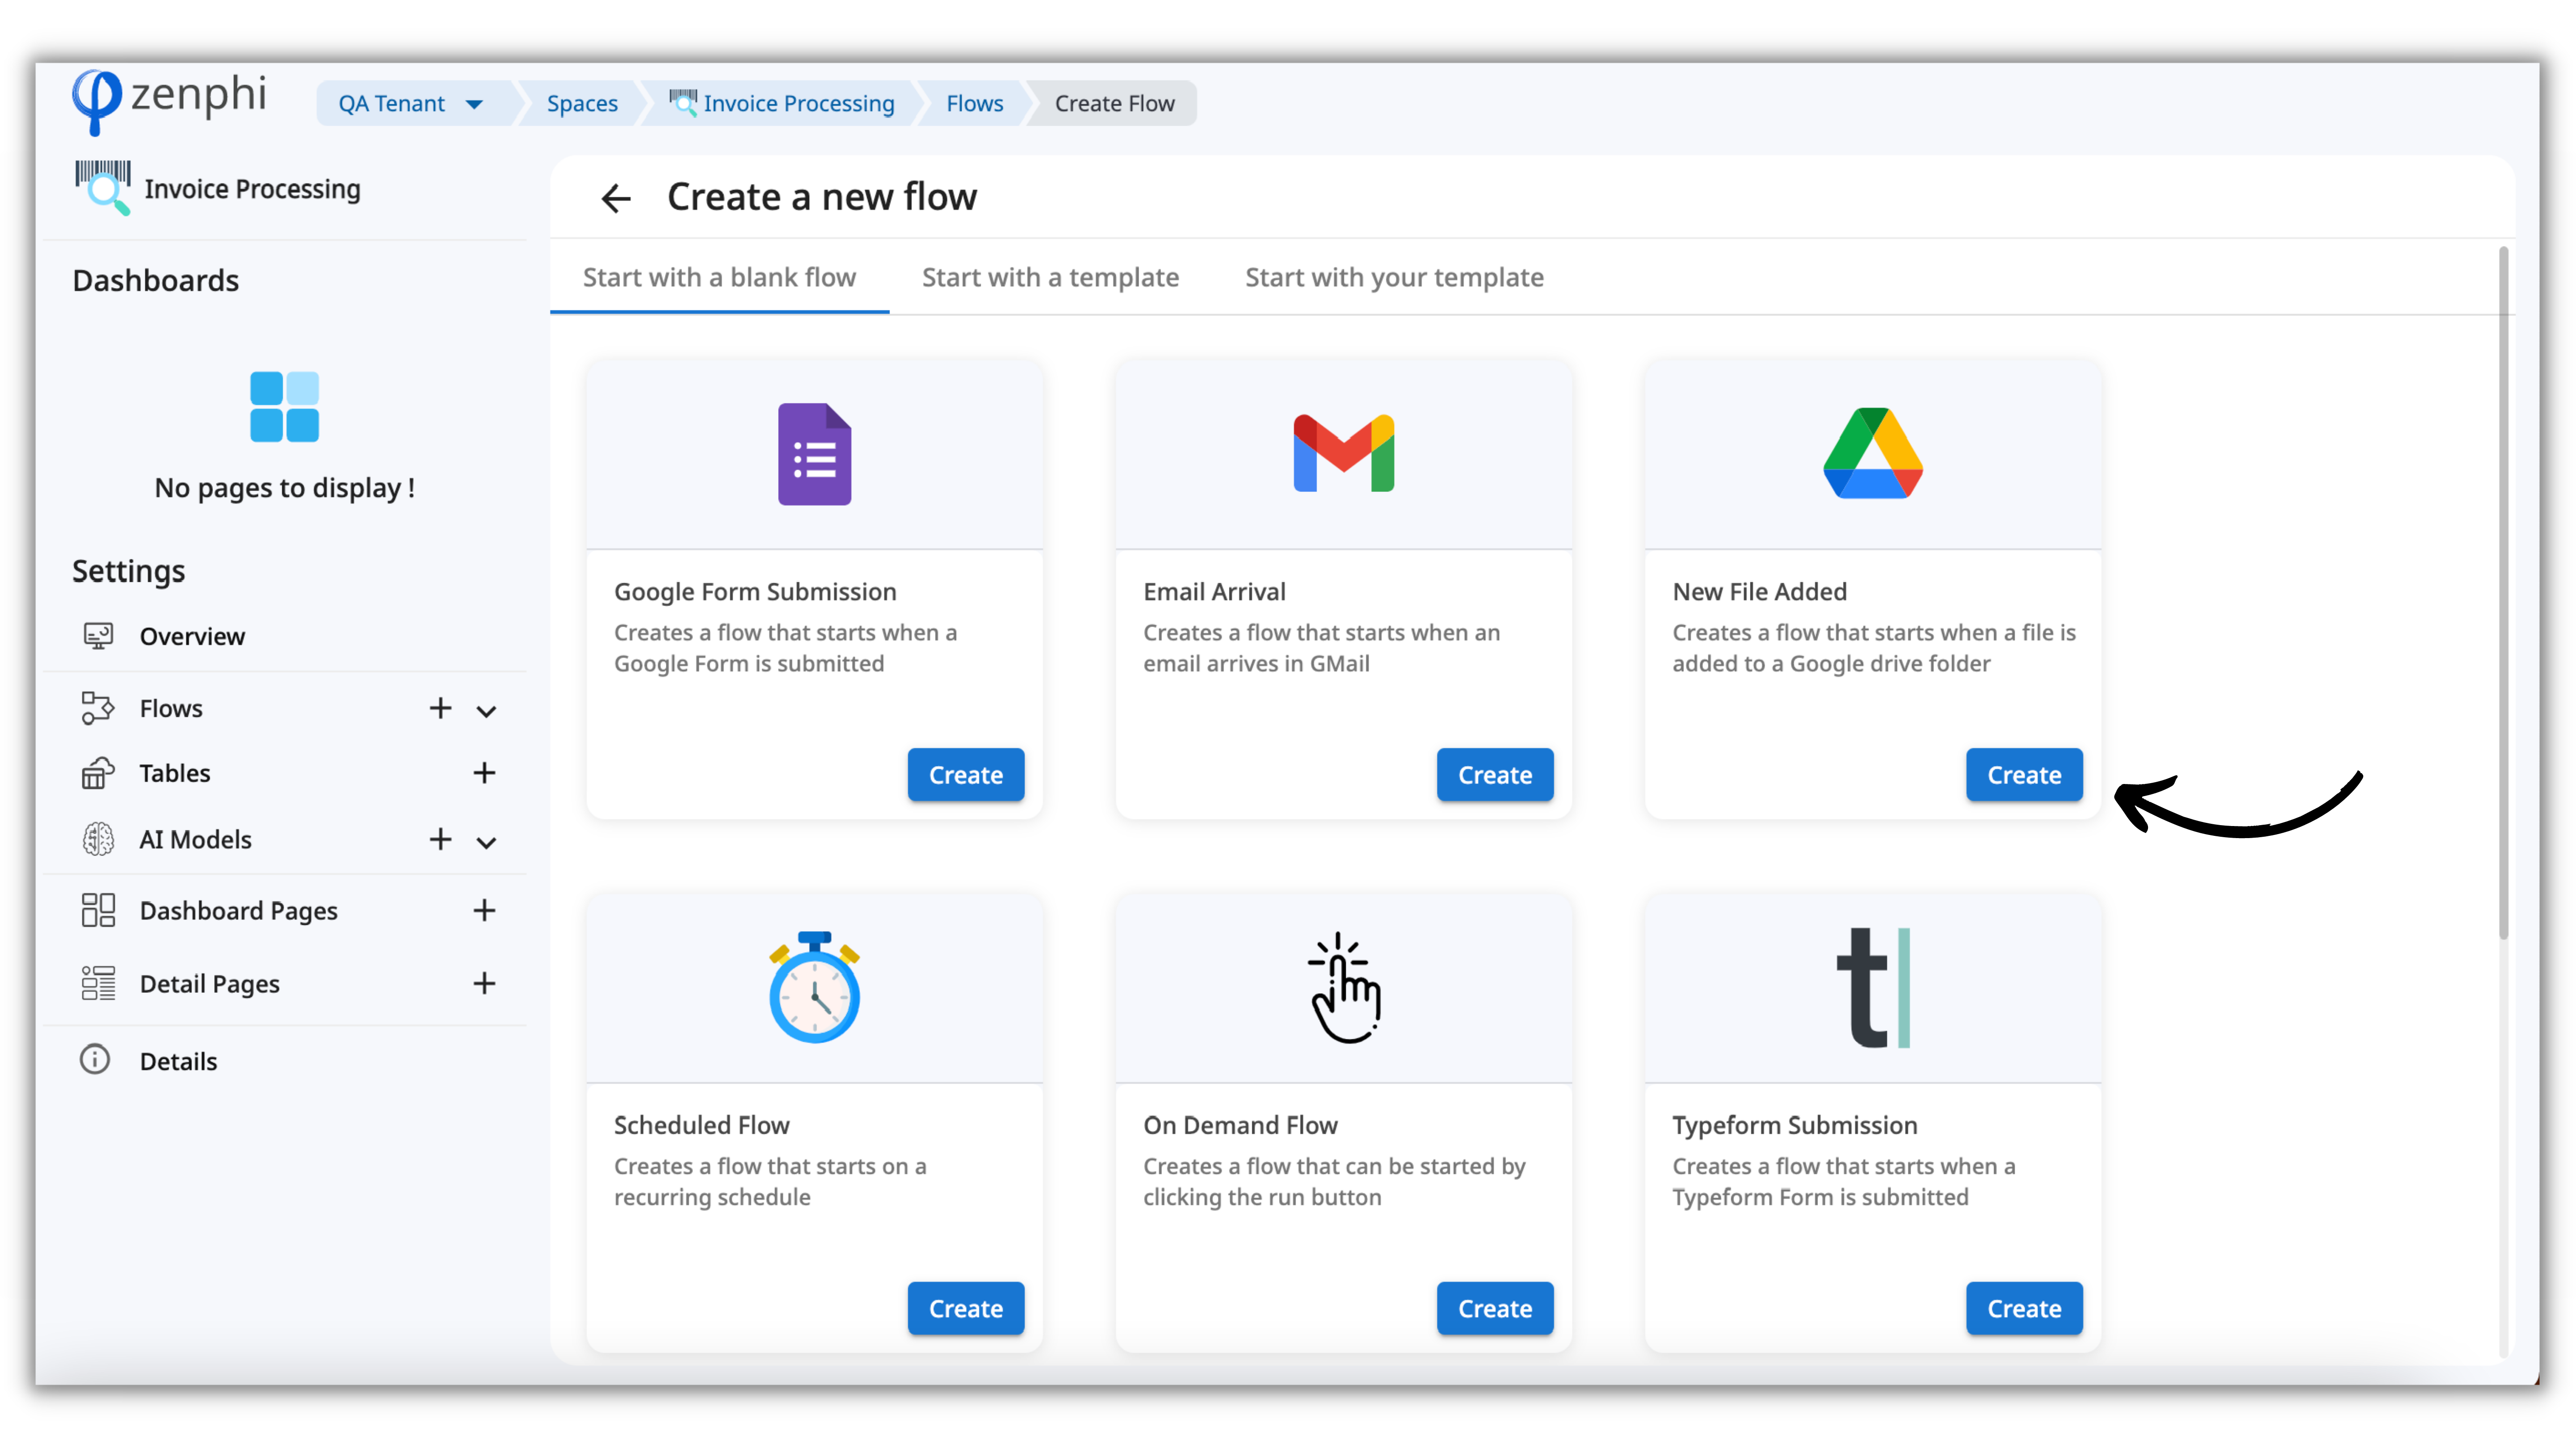
Task: Click the plus icon next to Flows
Action: click(440, 708)
